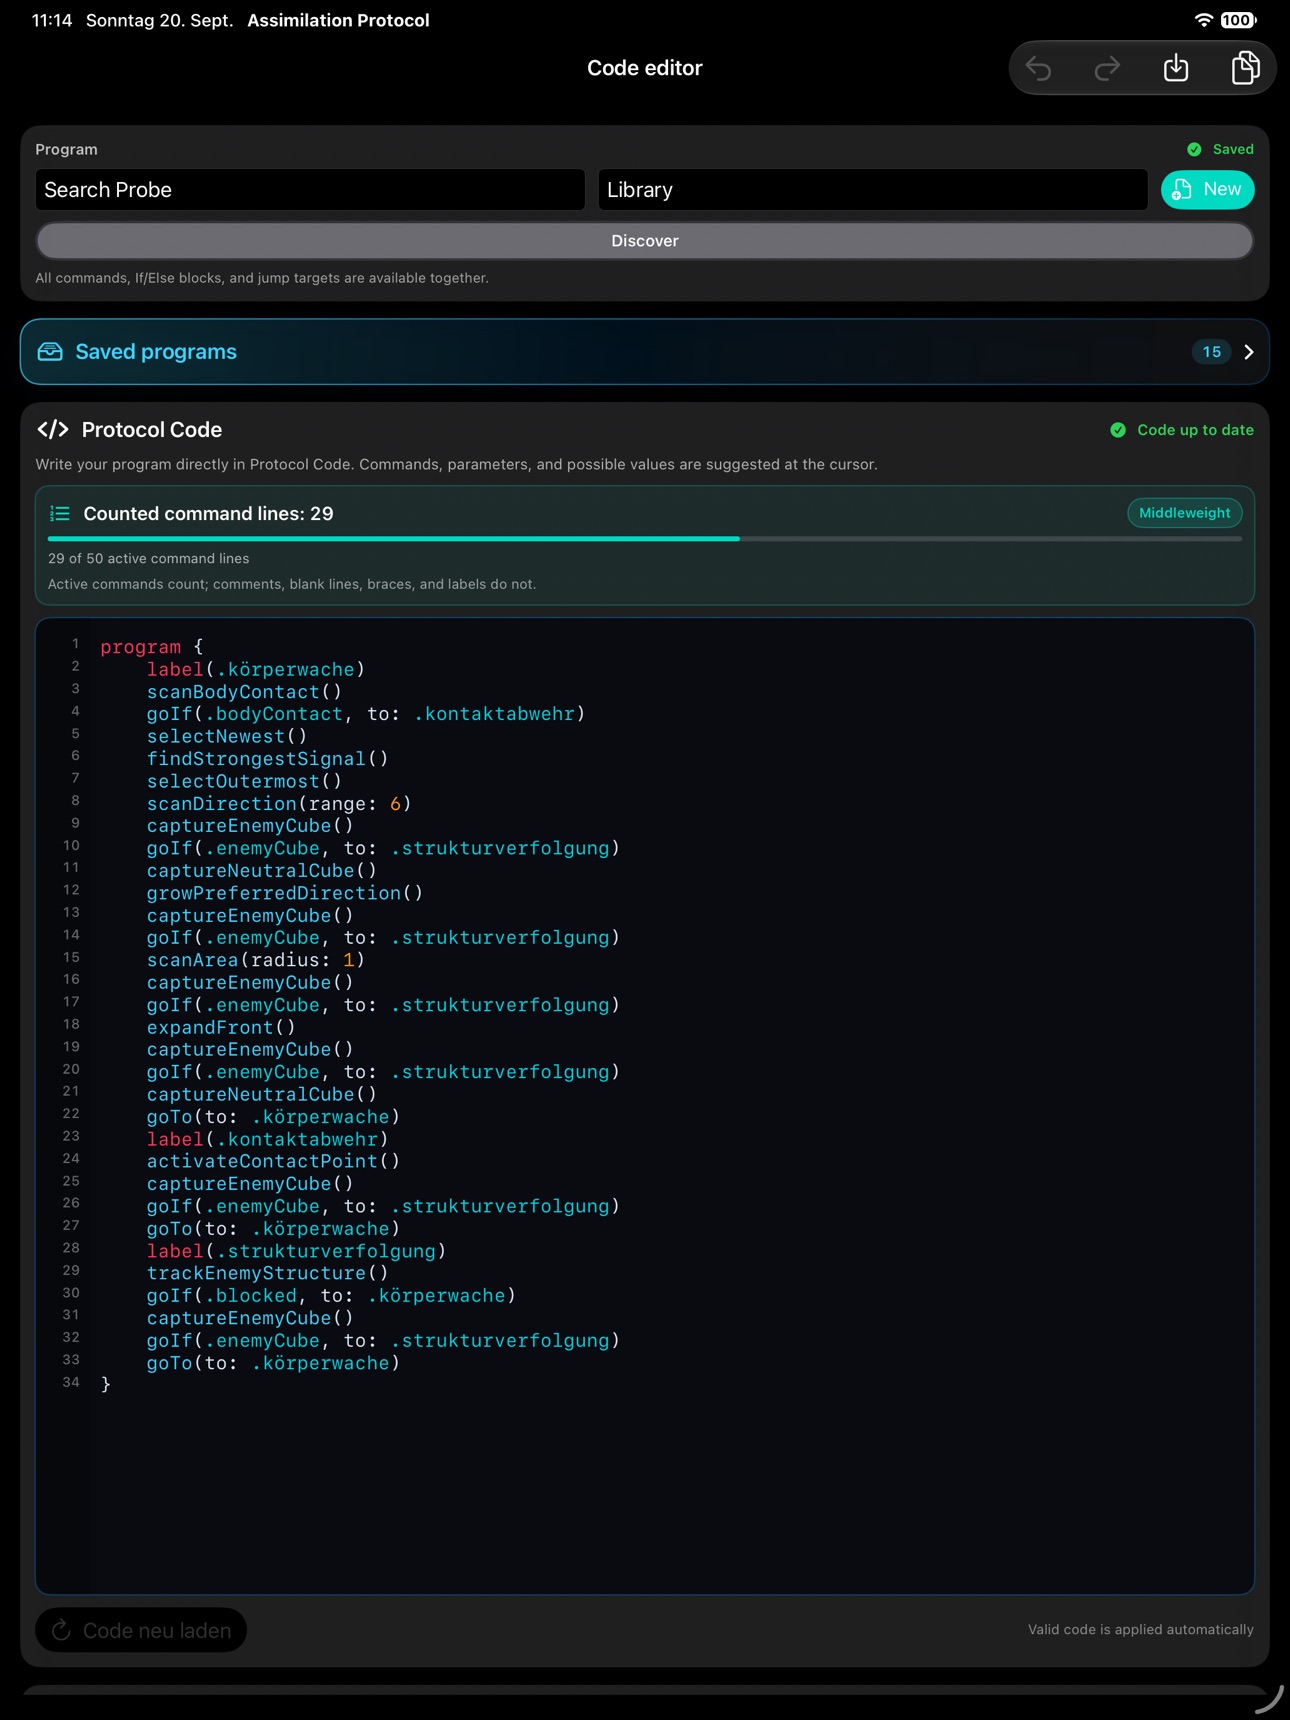The image size is (1290, 1720).
Task: Tap the Discover button
Action: (x=645, y=241)
